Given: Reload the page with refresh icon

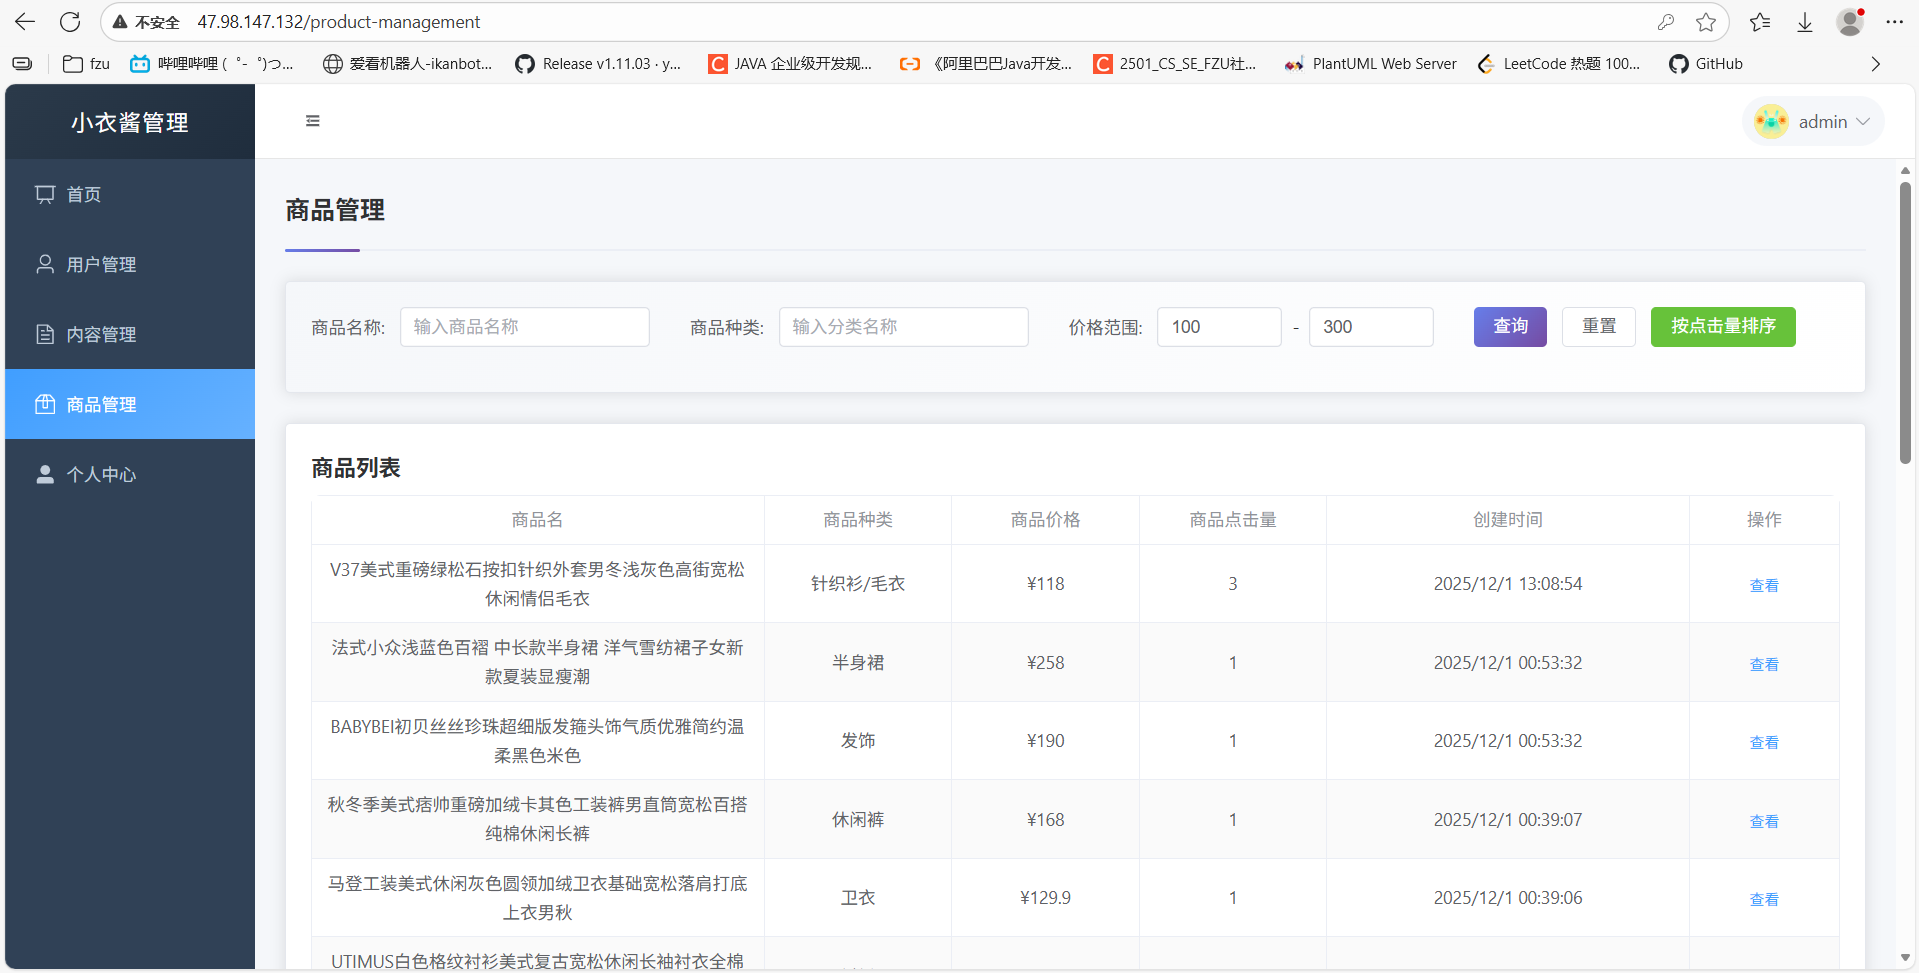Looking at the screenshot, I should point(70,22).
